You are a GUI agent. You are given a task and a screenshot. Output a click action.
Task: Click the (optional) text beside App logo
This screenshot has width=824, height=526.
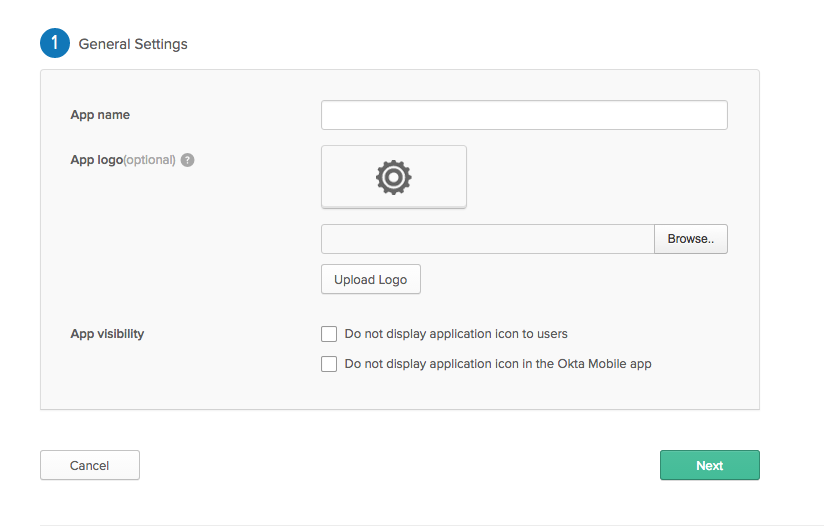coord(149,160)
